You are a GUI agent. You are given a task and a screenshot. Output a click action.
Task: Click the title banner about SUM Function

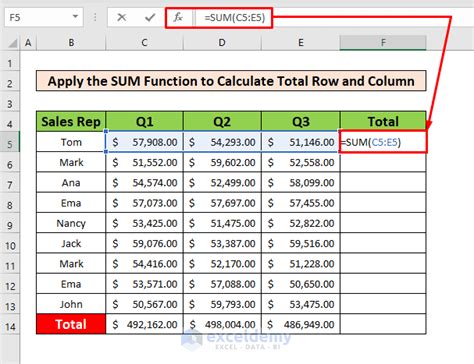pyautogui.click(x=231, y=81)
